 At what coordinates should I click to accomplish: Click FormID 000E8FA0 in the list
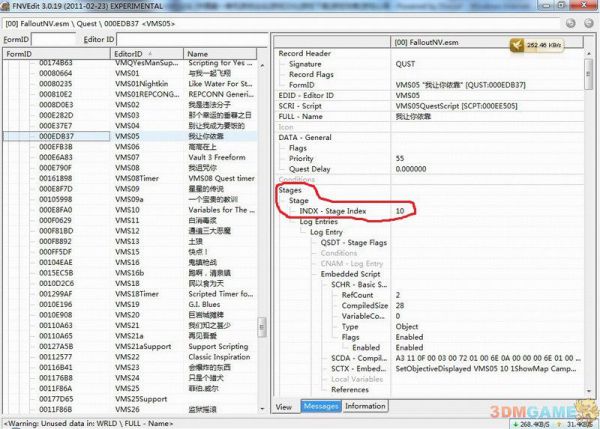pos(55,210)
